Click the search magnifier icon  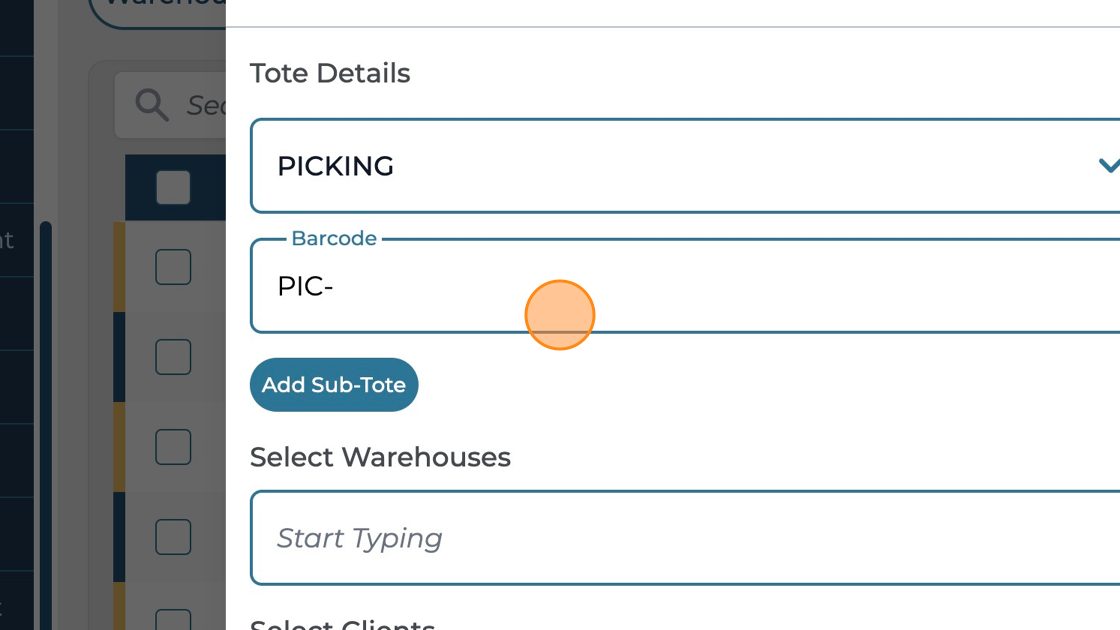pos(152,104)
